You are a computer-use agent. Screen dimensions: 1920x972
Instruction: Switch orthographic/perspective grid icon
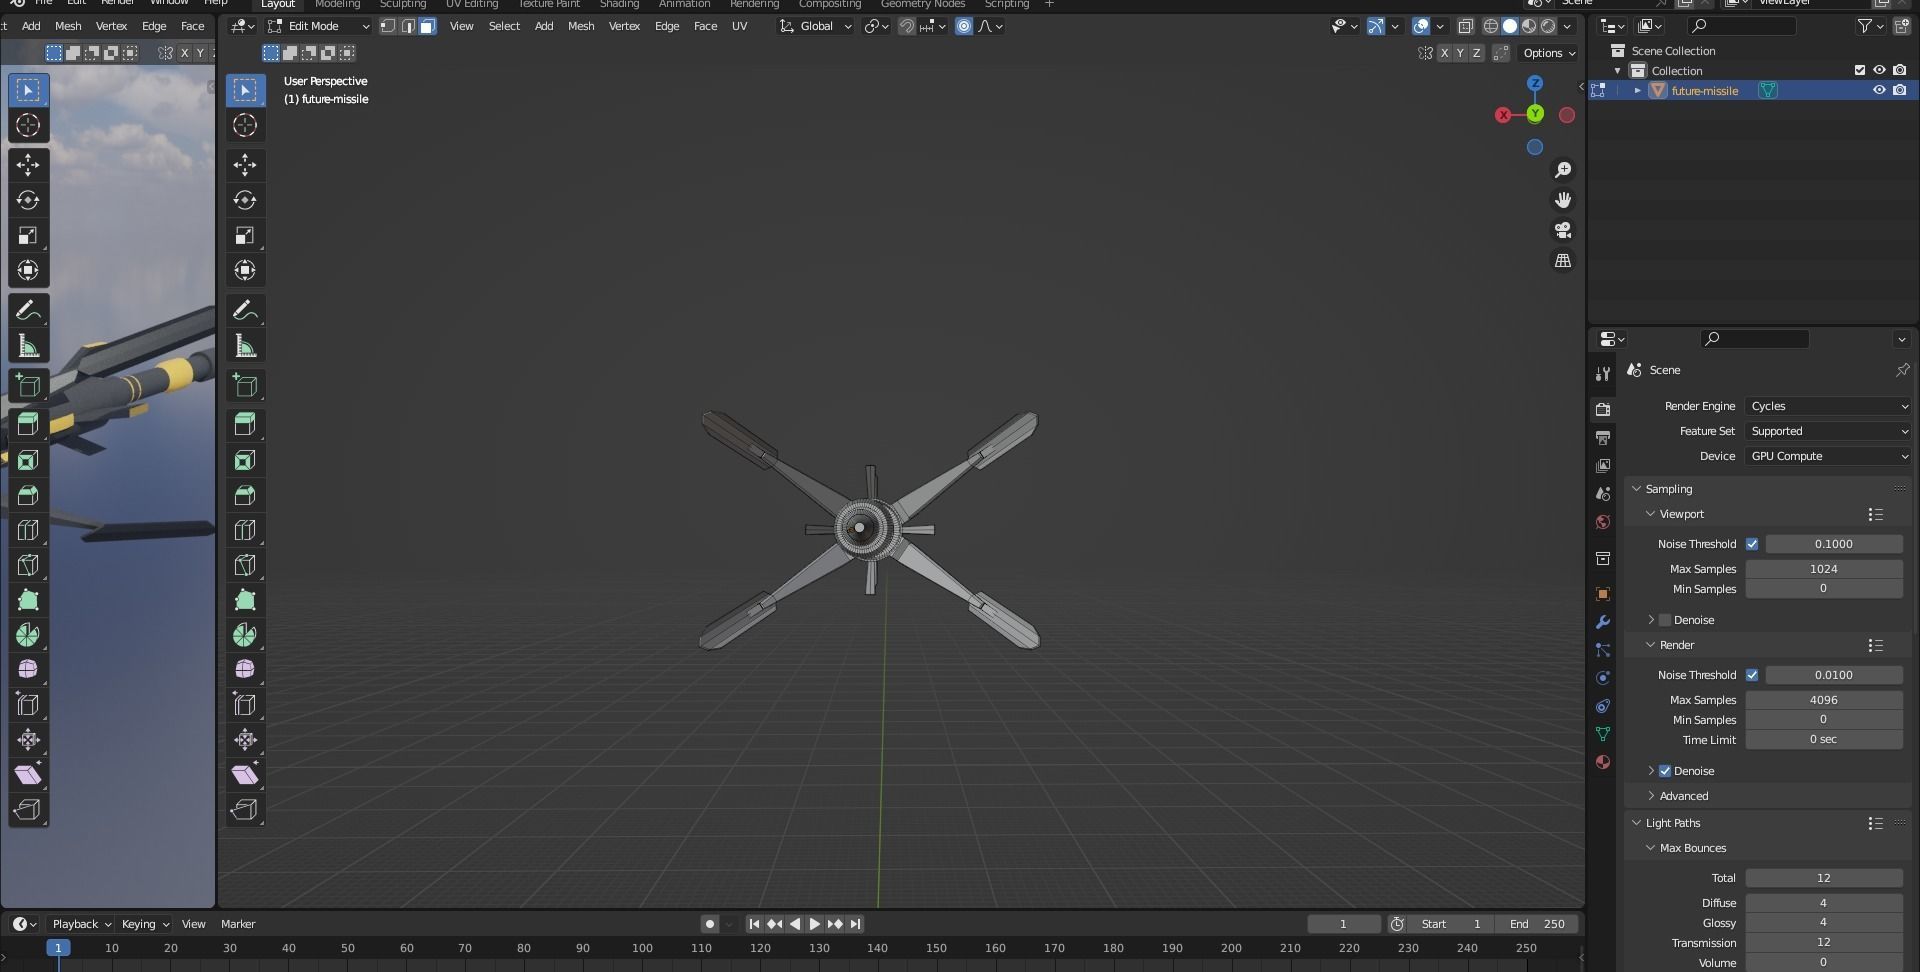[1563, 260]
